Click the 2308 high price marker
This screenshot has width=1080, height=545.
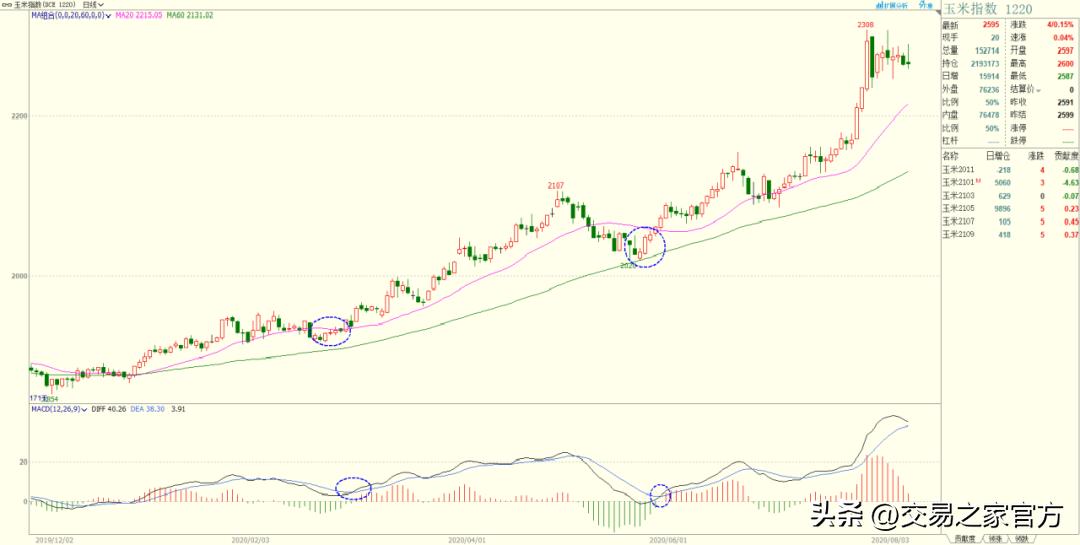[863, 22]
